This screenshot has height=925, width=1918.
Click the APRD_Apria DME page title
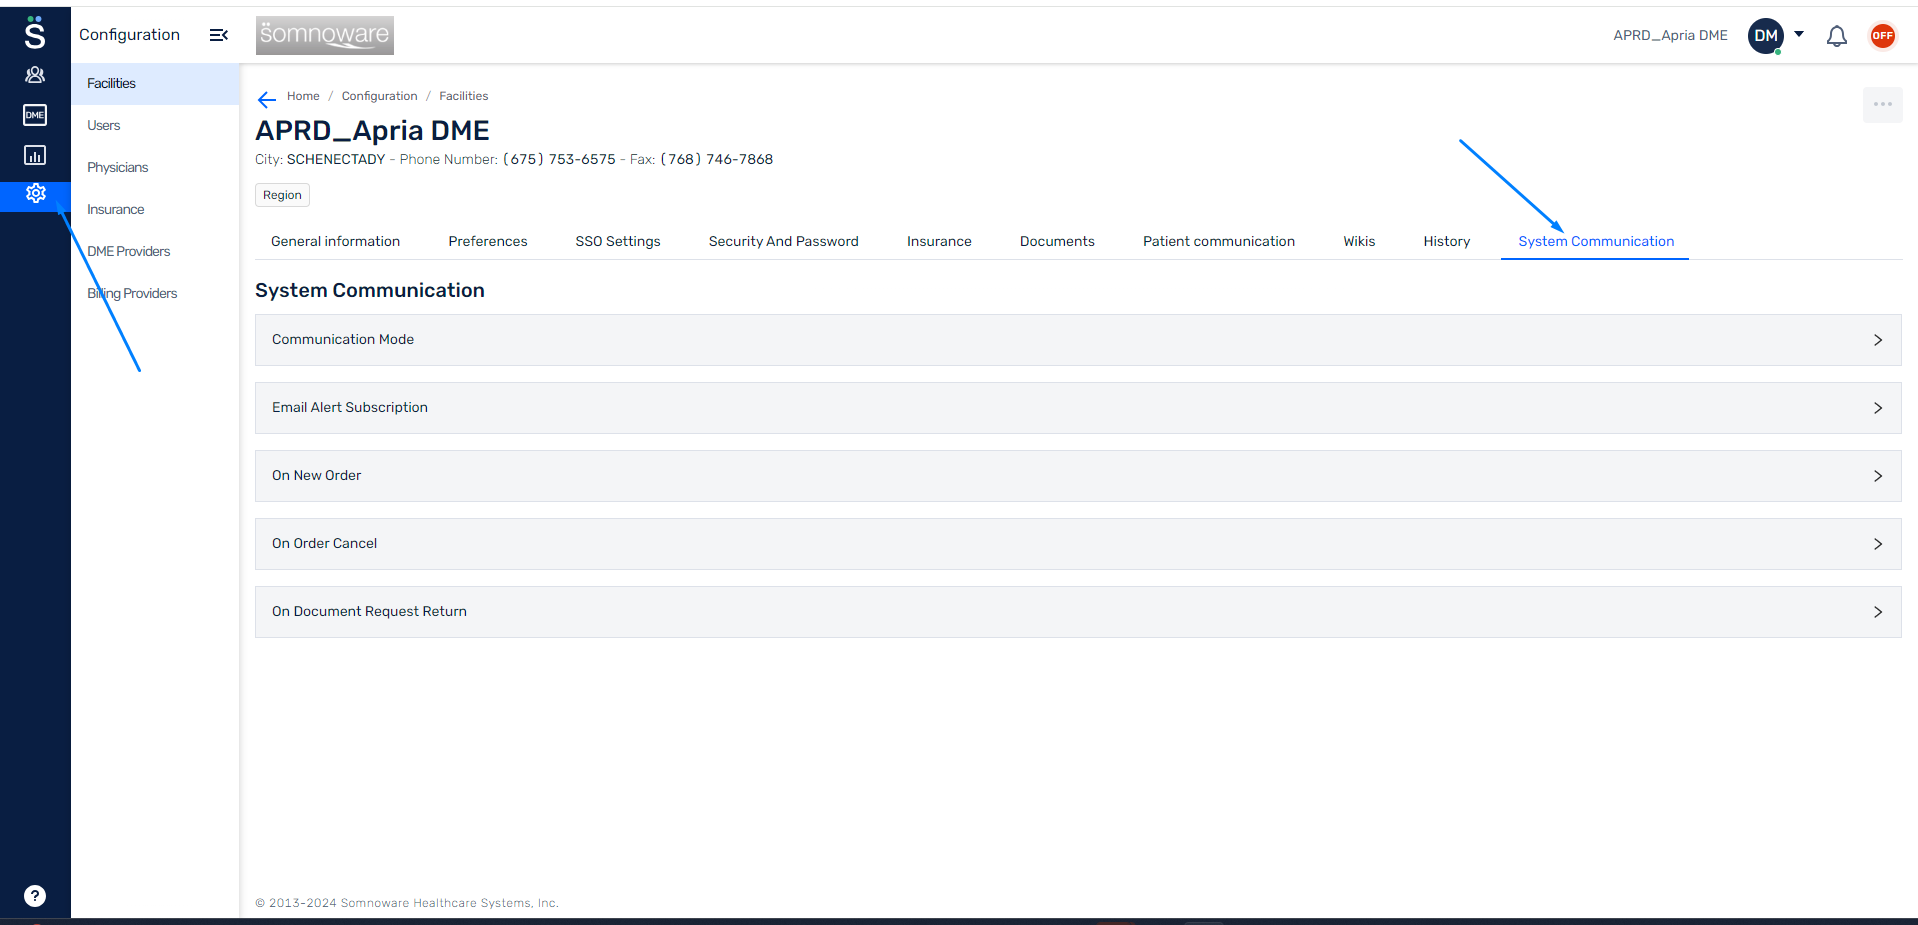point(372,131)
